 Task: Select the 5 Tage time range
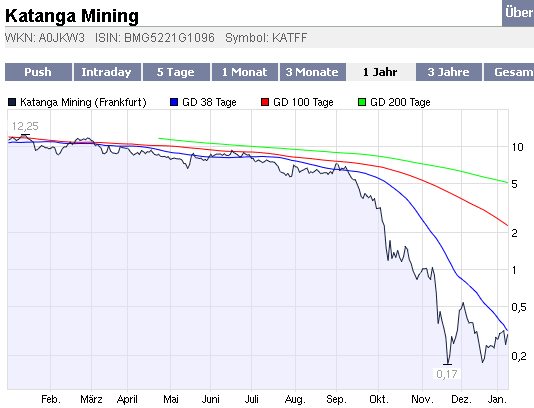[176, 72]
